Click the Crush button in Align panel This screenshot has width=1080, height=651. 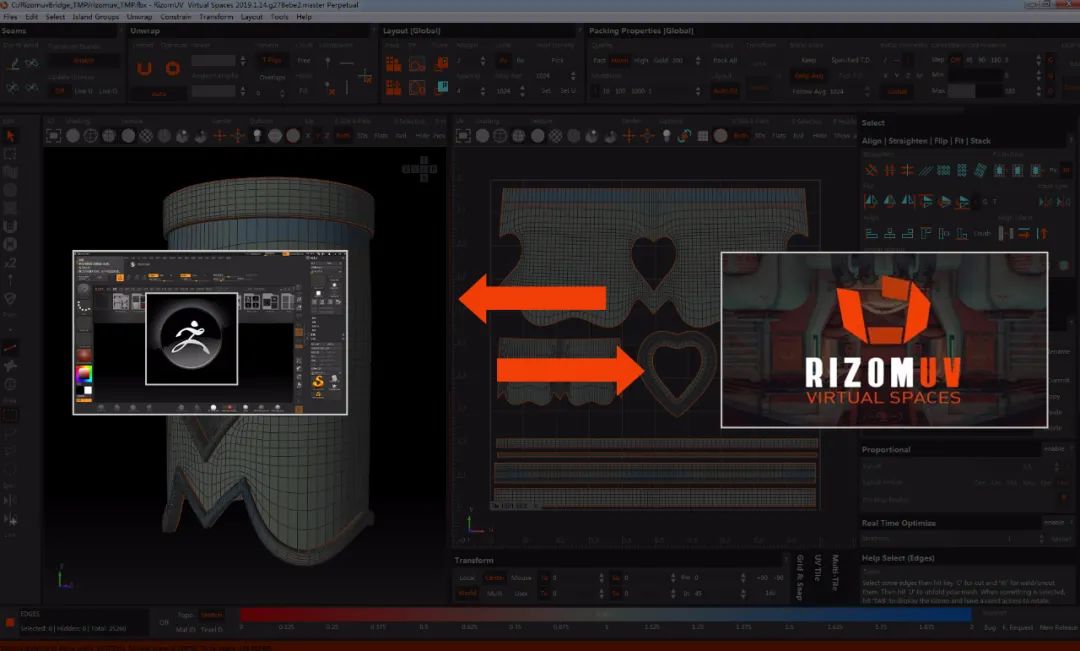tap(982, 234)
